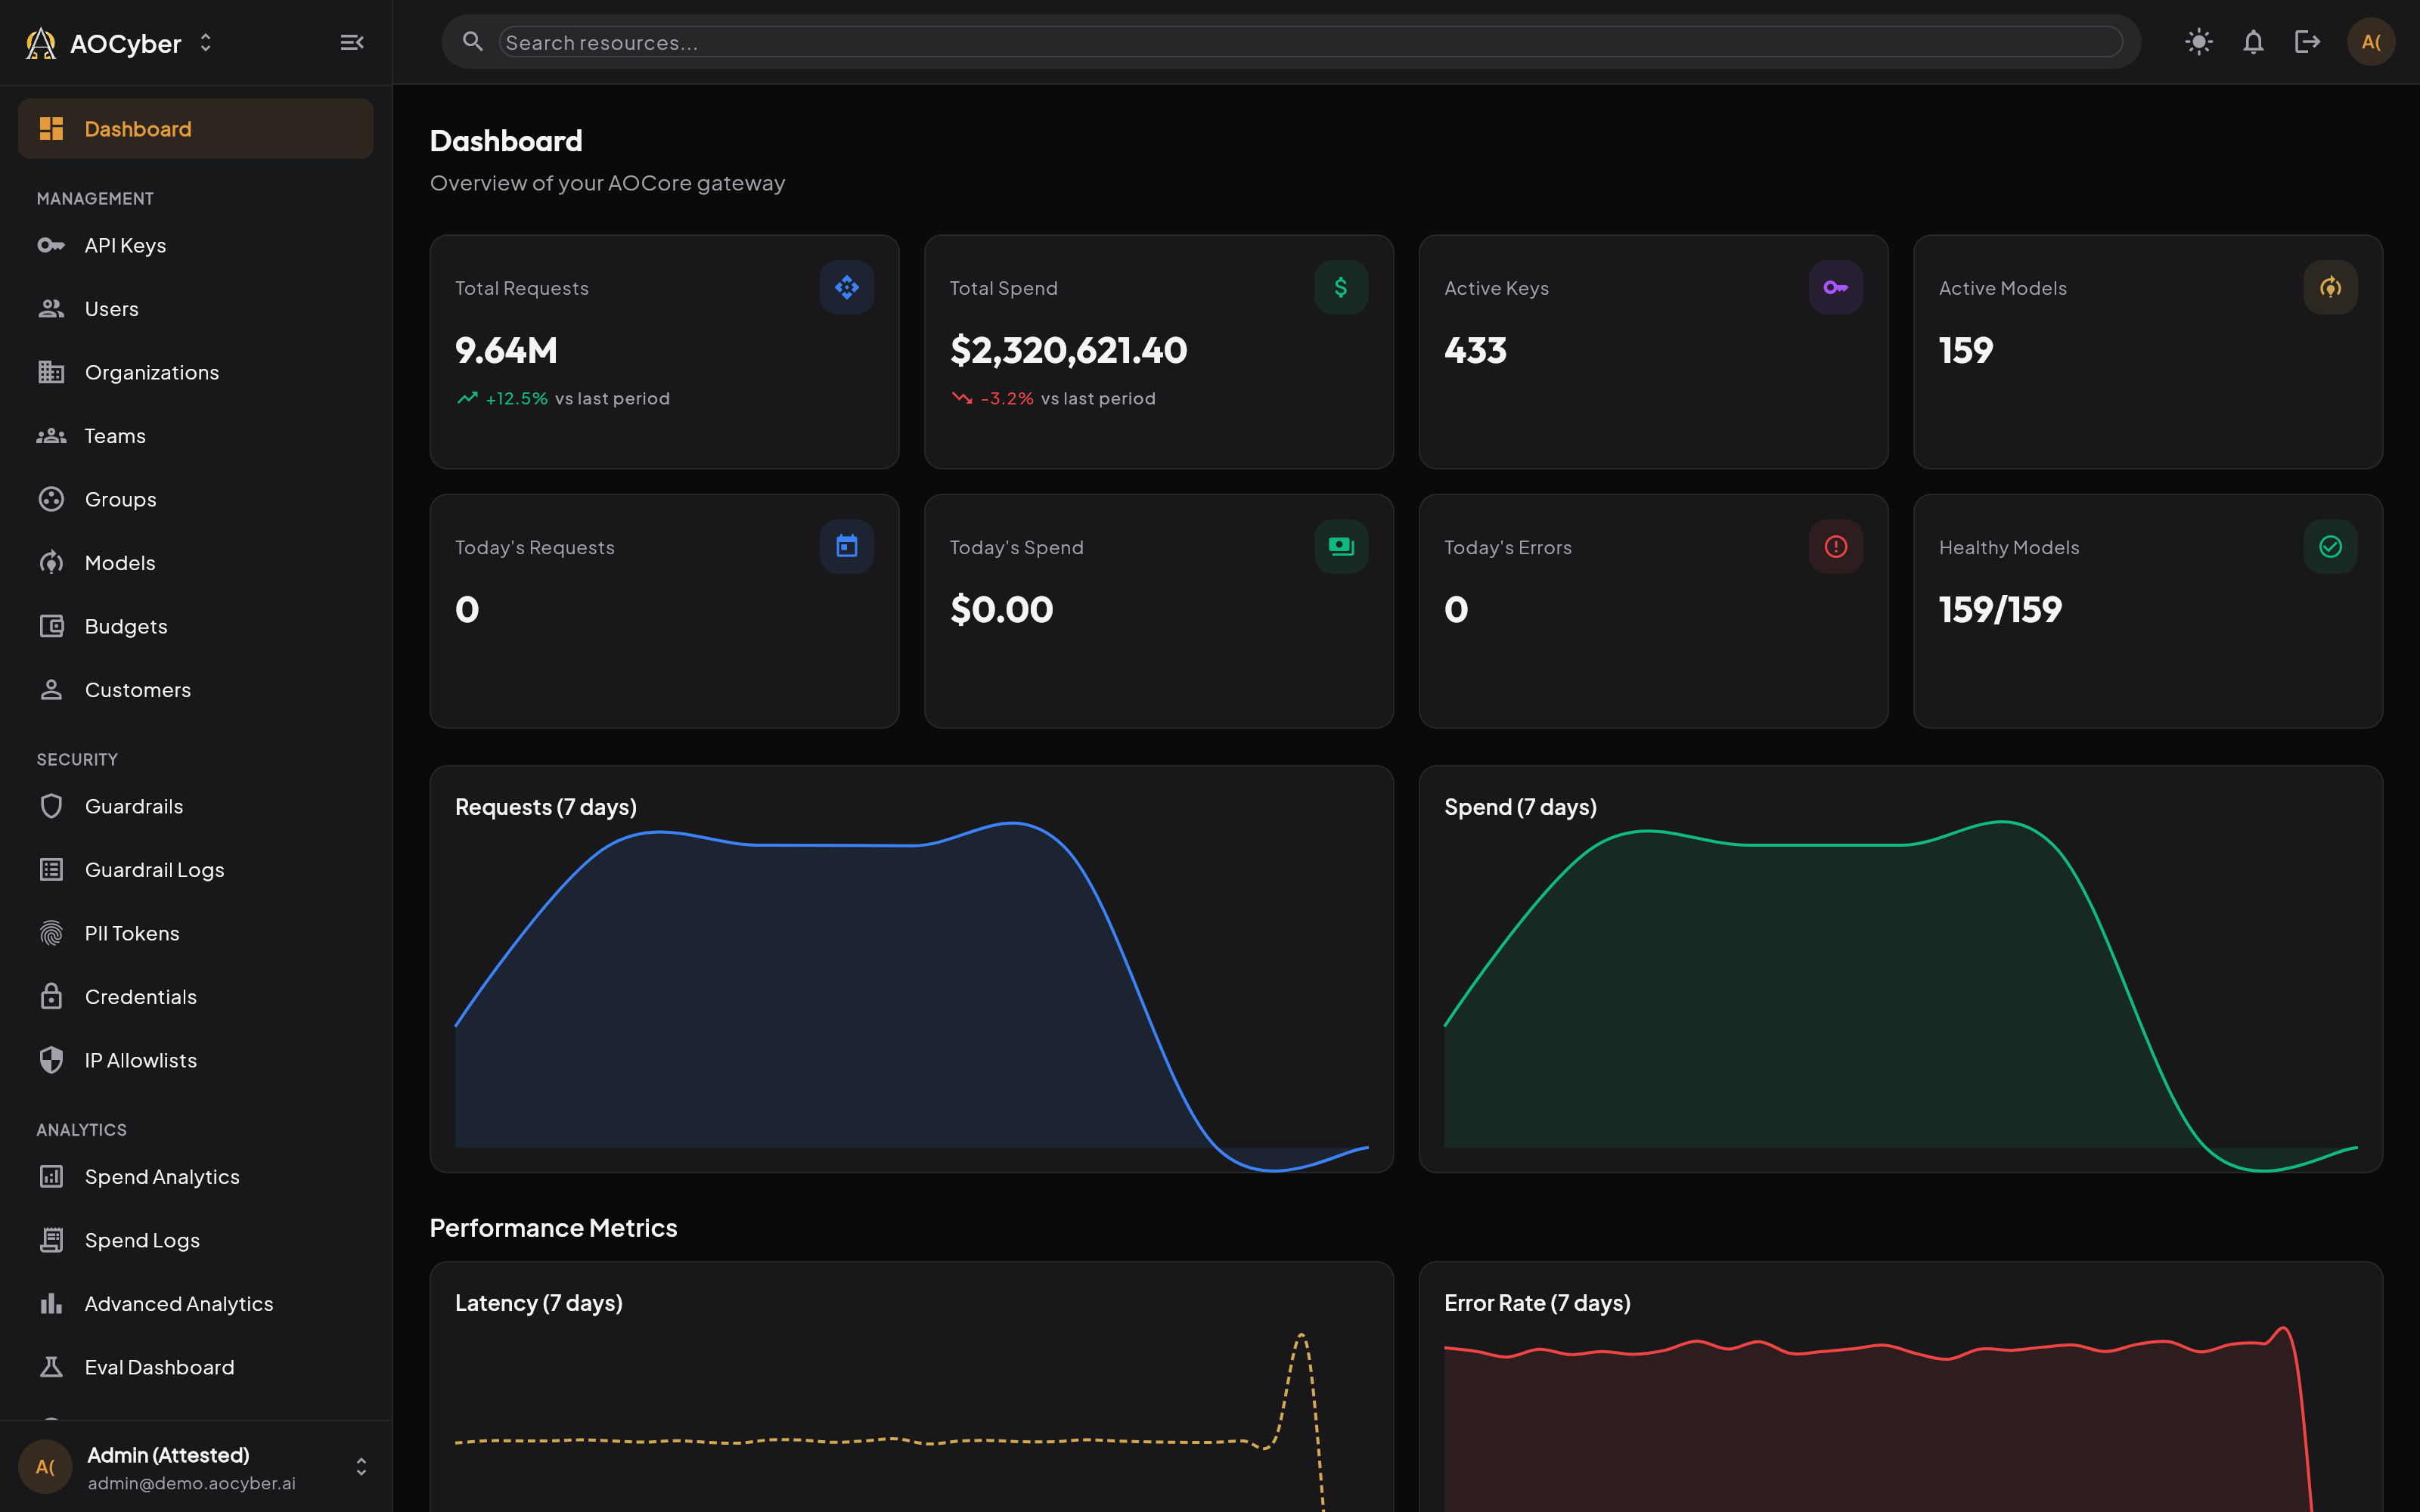Click the Performance Metrics heading
The height and width of the screenshot is (1512, 2420).
[x=553, y=1228]
